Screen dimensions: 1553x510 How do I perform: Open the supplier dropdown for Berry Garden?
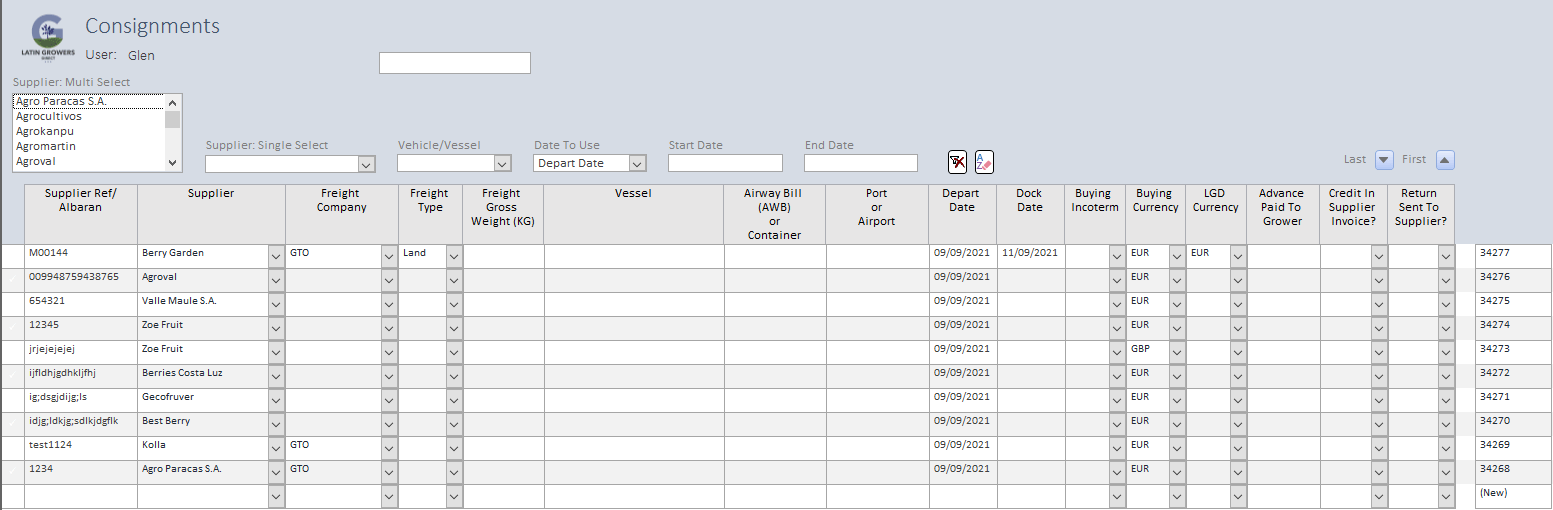[276, 257]
